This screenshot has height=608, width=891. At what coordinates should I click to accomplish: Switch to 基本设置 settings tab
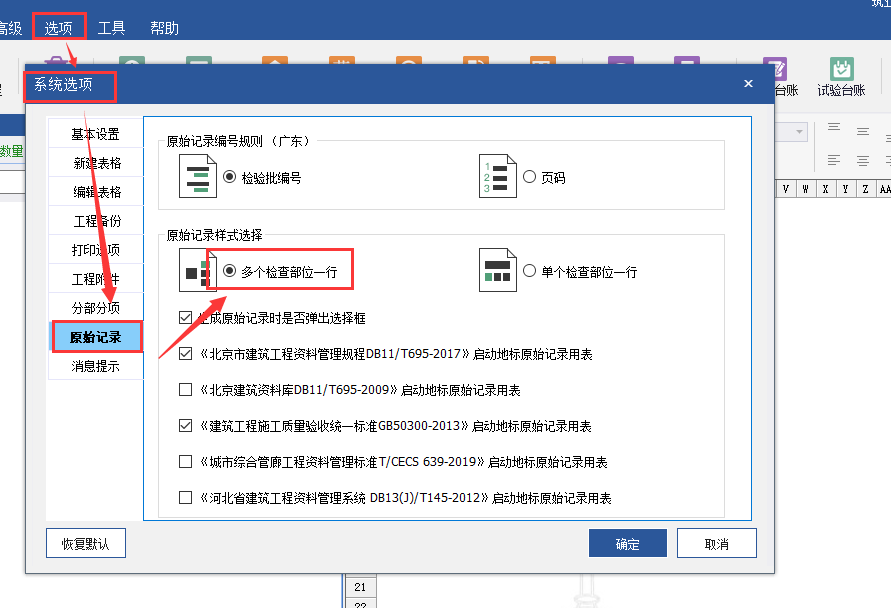coord(96,134)
